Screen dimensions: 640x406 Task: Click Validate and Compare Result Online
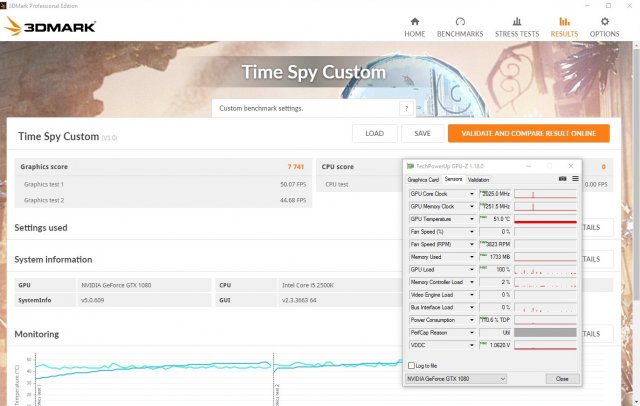(x=528, y=133)
